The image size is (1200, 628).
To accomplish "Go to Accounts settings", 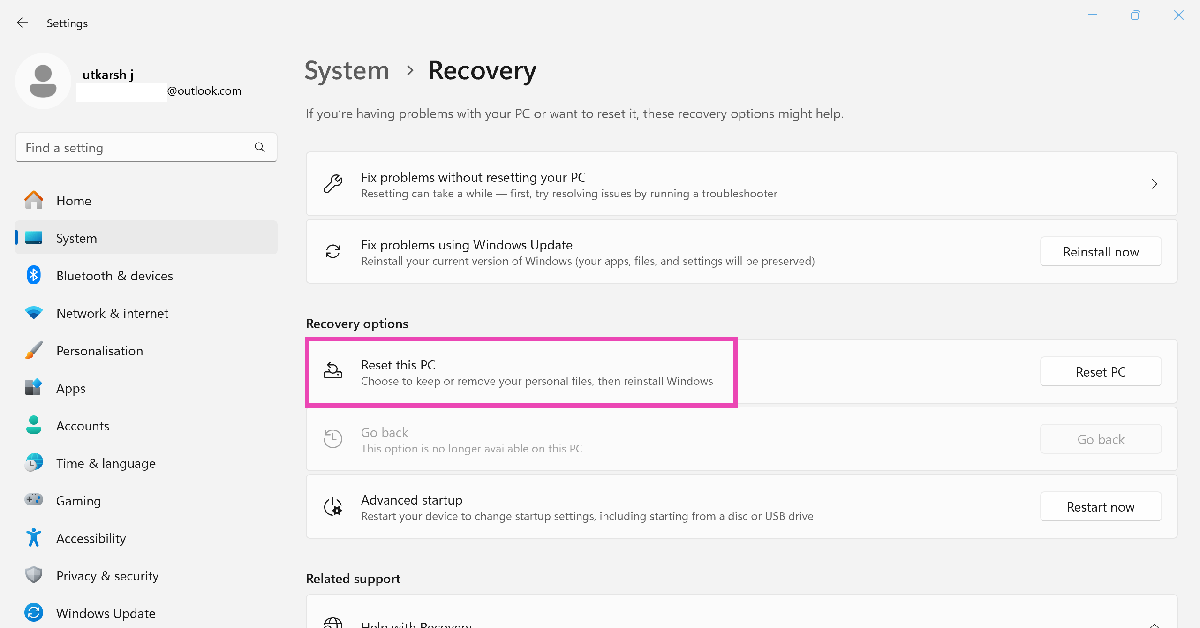I will click(x=82, y=426).
